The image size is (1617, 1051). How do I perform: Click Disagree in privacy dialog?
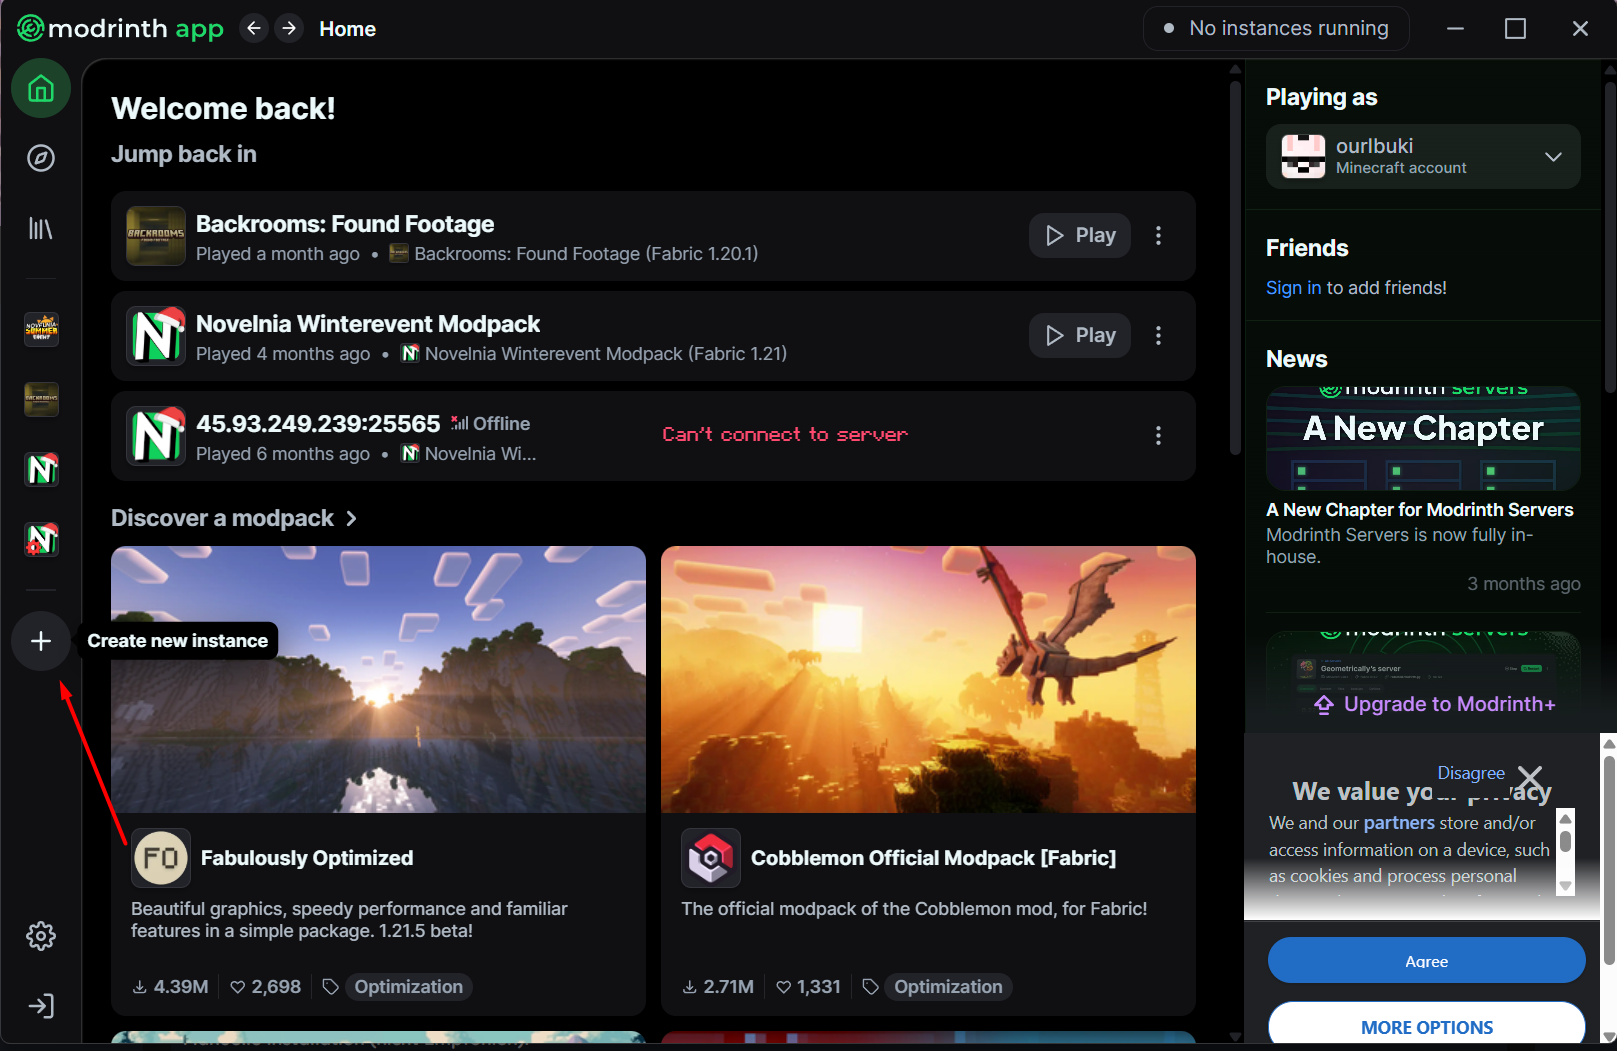(x=1471, y=773)
